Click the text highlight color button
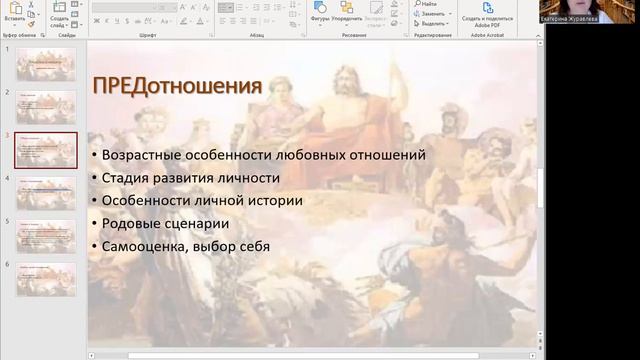 [184, 21]
